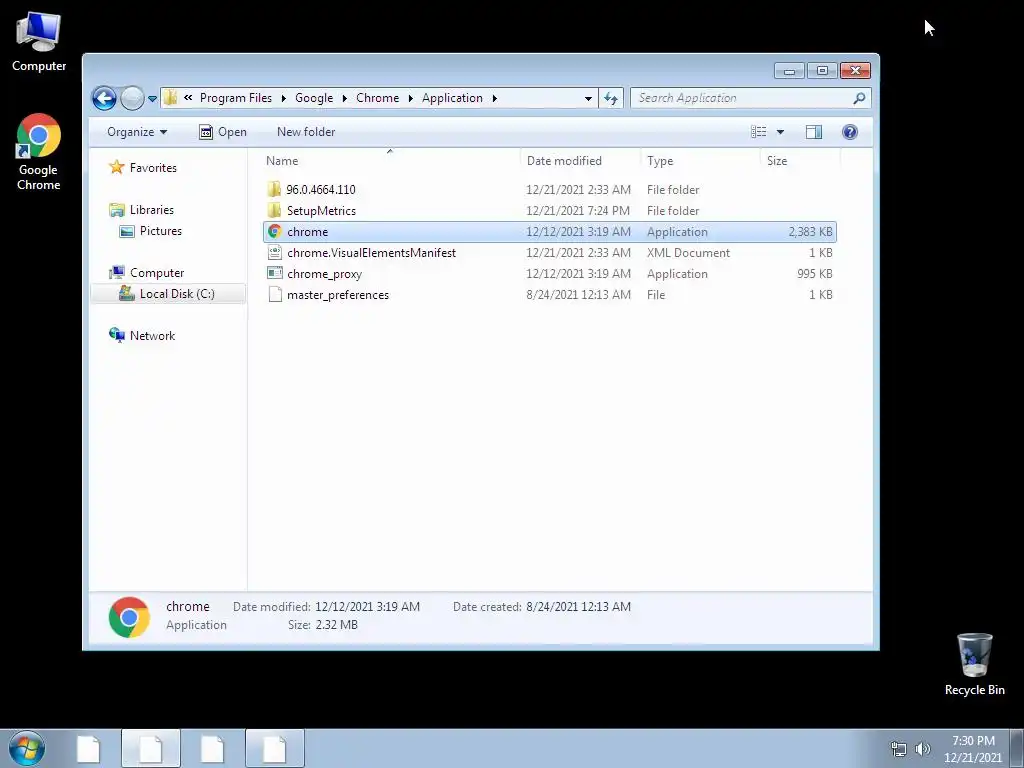Select Pictures library in navigation pane
1024x768 pixels.
(161, 231)
